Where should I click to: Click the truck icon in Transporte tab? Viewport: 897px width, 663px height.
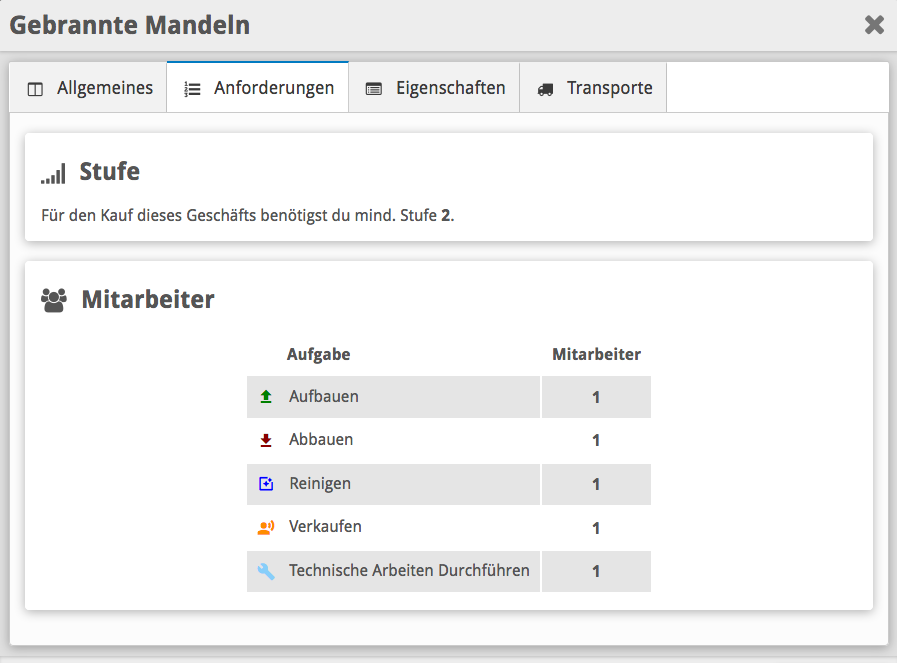click(545, 89)
